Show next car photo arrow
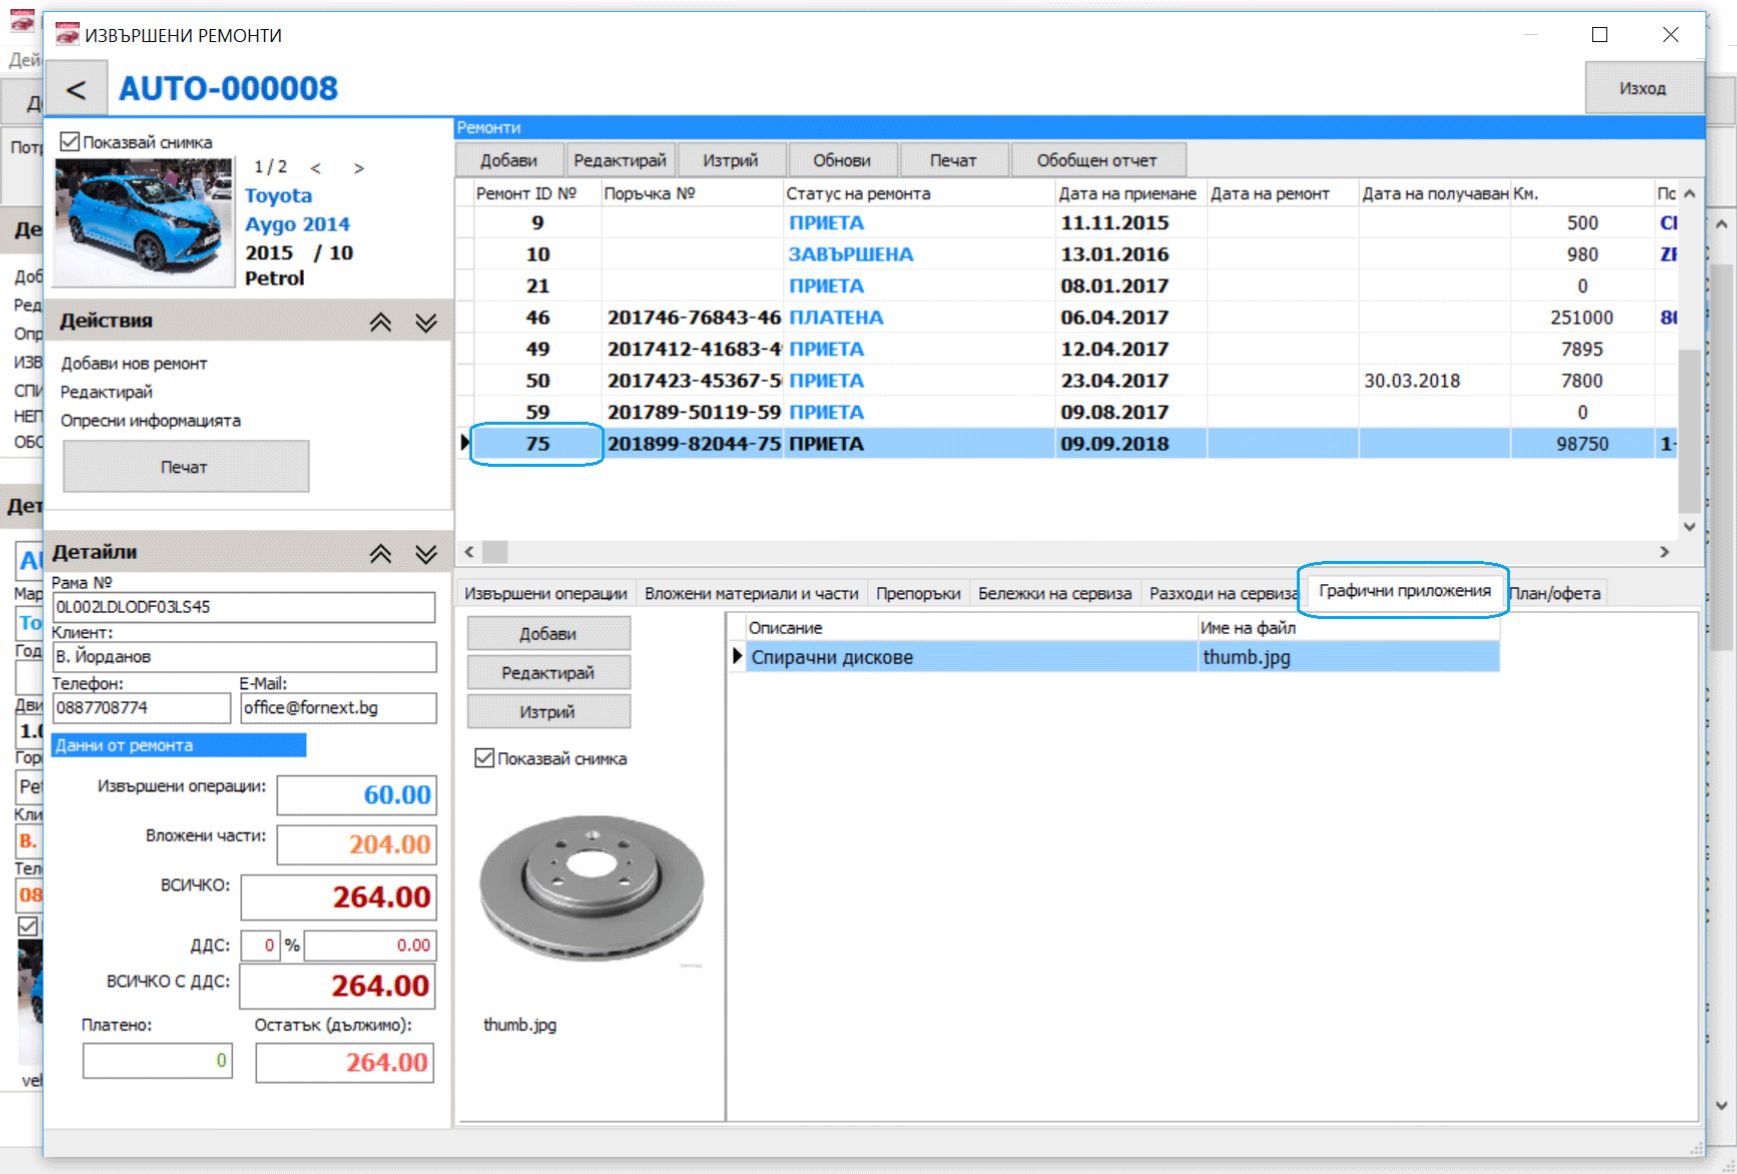Viewport: 1737px width, 1174px height. pos(359,168)
